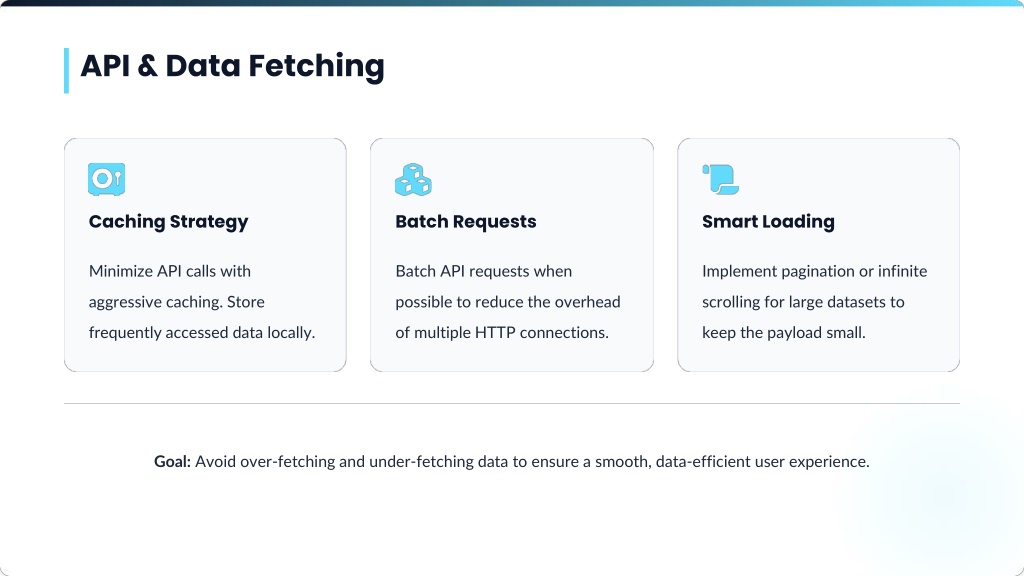The height and width of the screenshot is (576, 1024).
Task: Click the 'Batch API requests when' text line
Action: 483,271
